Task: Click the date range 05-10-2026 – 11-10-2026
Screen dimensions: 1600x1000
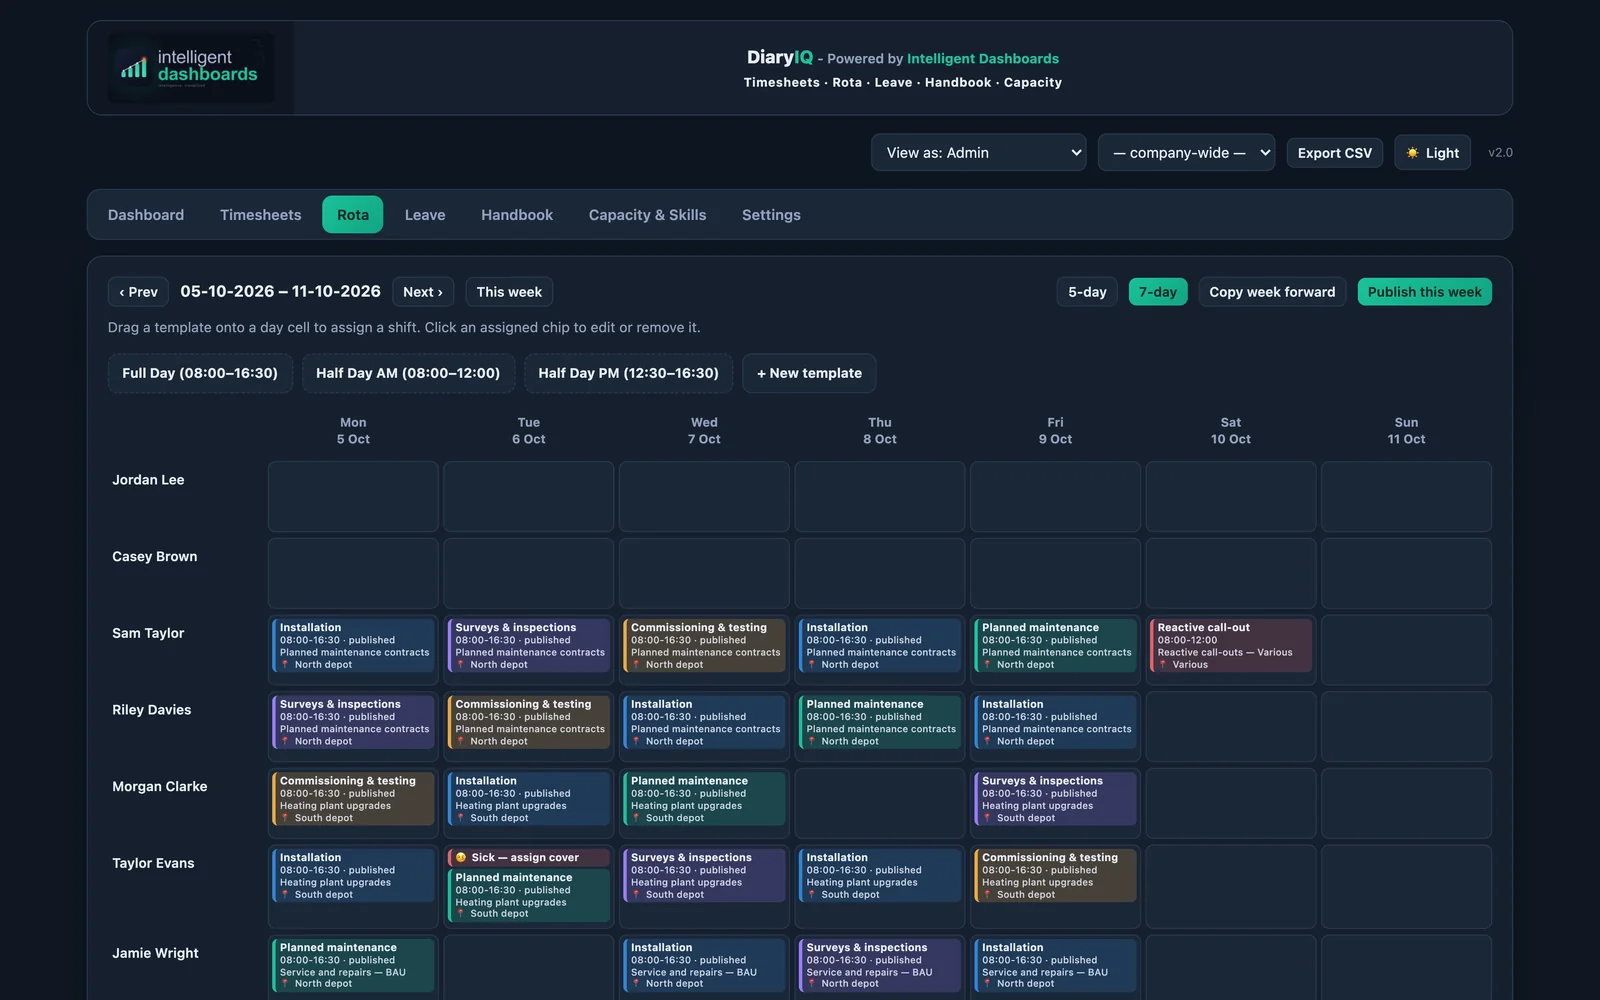Action: [280, 291]
